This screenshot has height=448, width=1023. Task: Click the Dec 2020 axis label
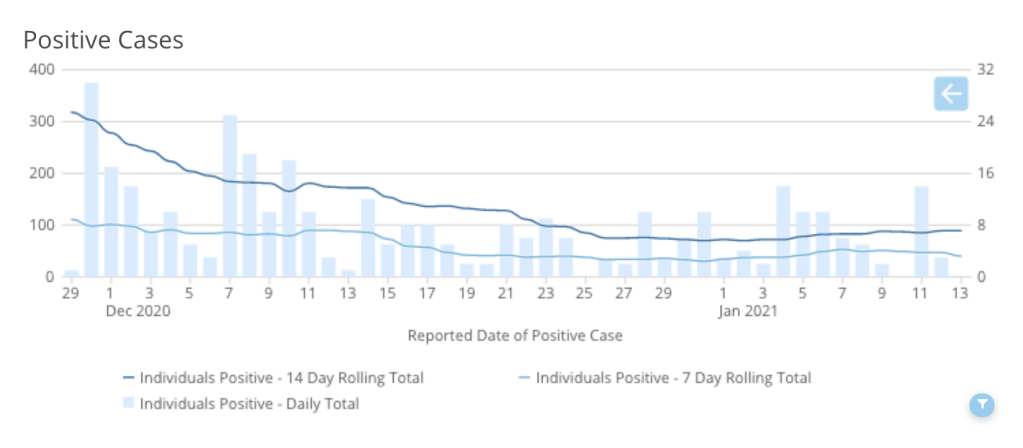click(x=136, y=311)
